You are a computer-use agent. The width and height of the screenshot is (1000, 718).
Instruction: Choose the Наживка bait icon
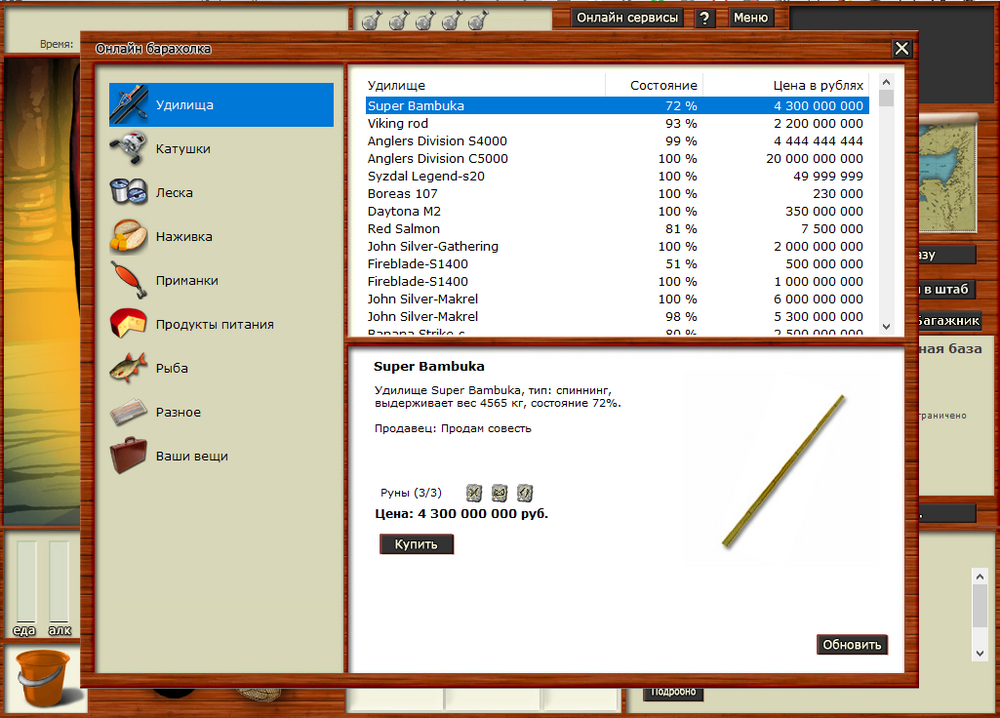click(x=129, y=237)
